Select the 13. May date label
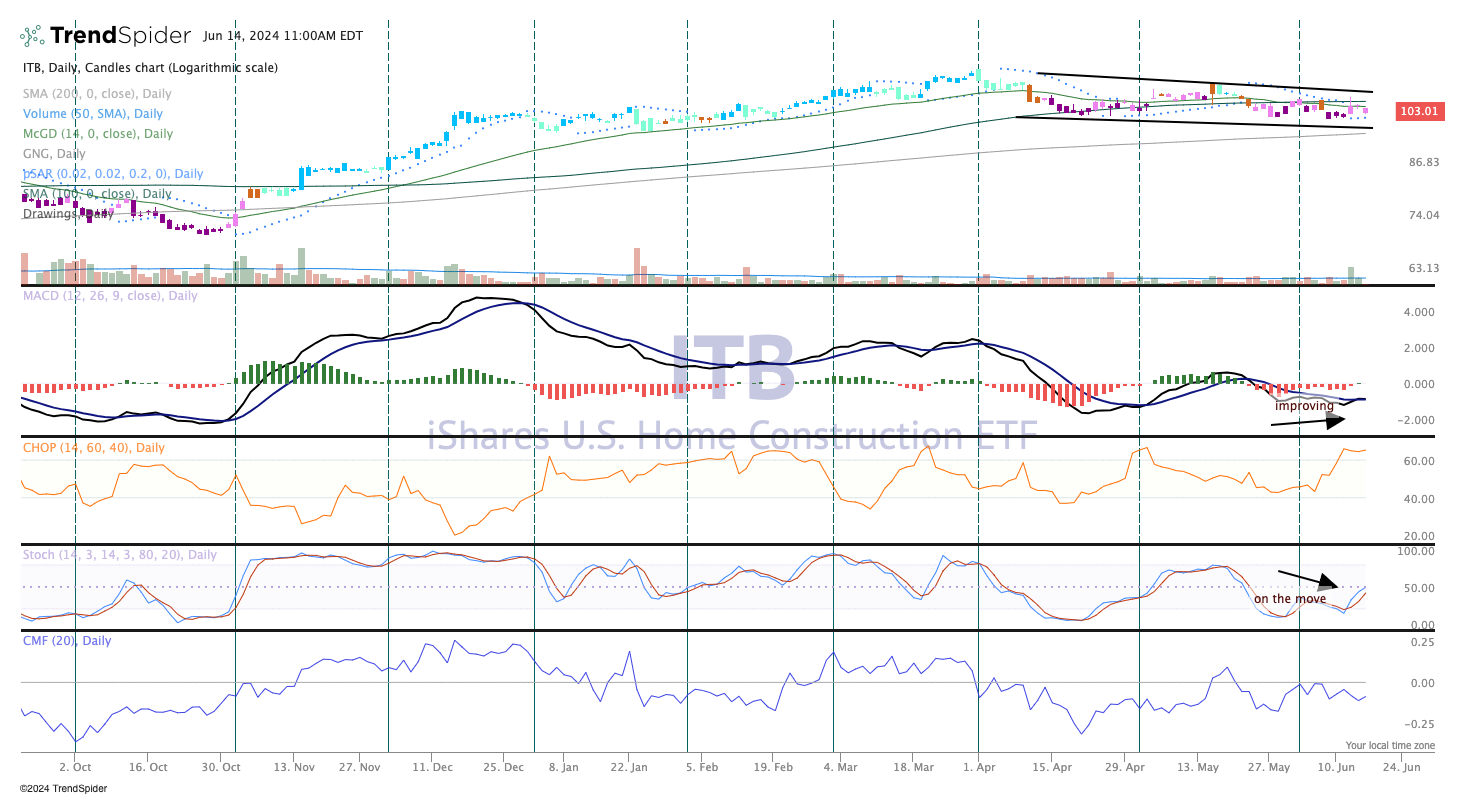The height and width of the screenshot is (798, 1465). point(1197,767)
